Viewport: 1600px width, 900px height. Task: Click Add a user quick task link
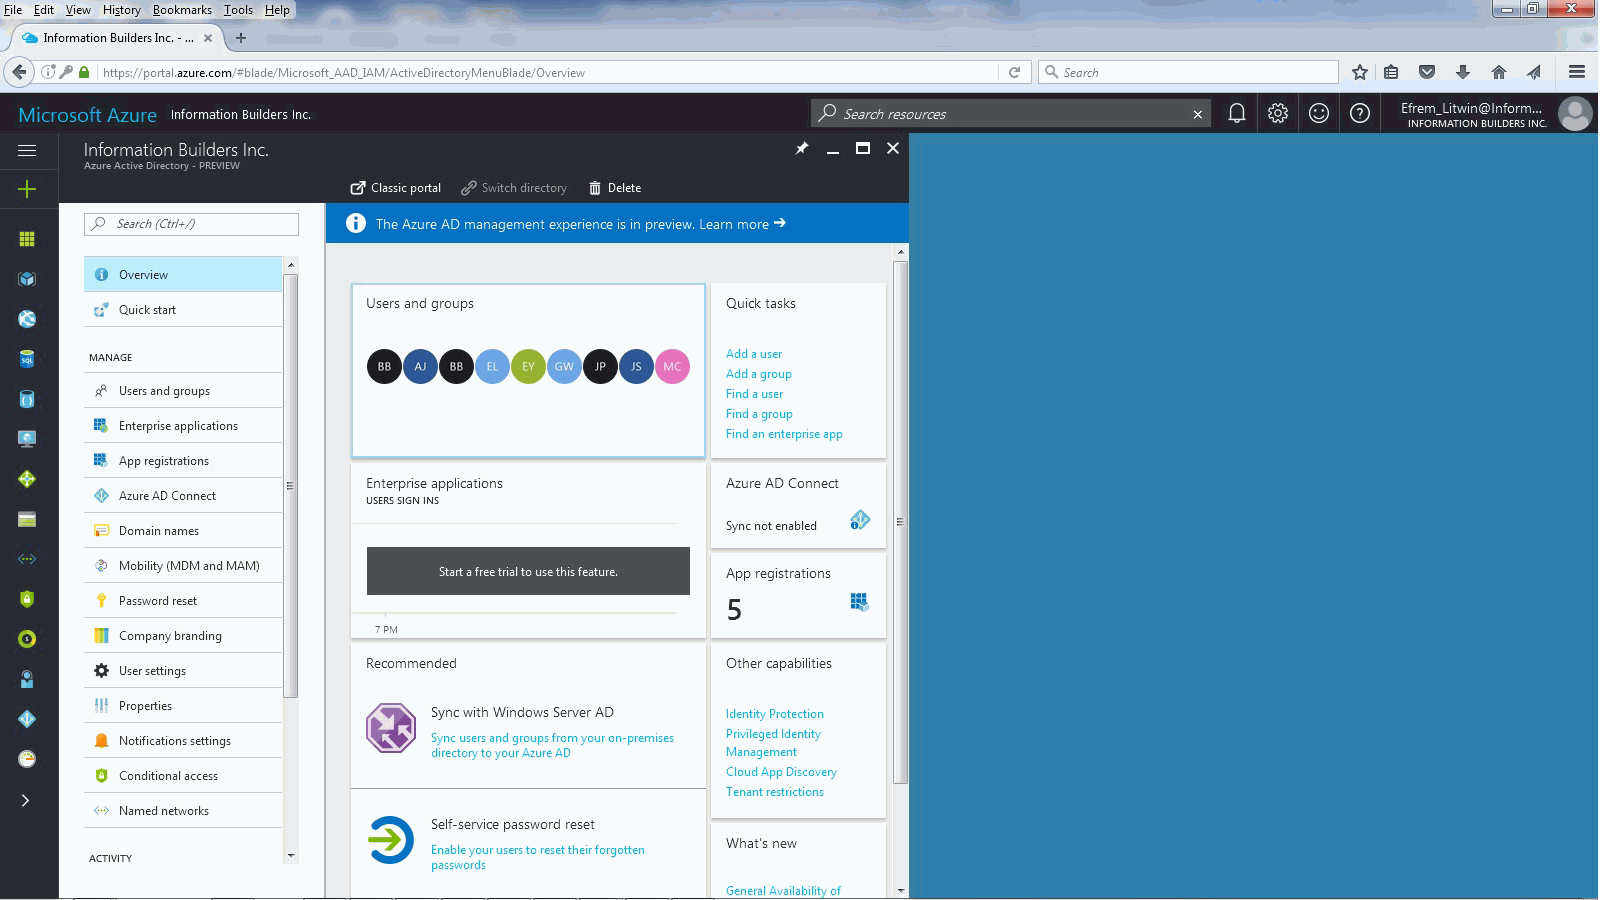click(x=754, y=354)
